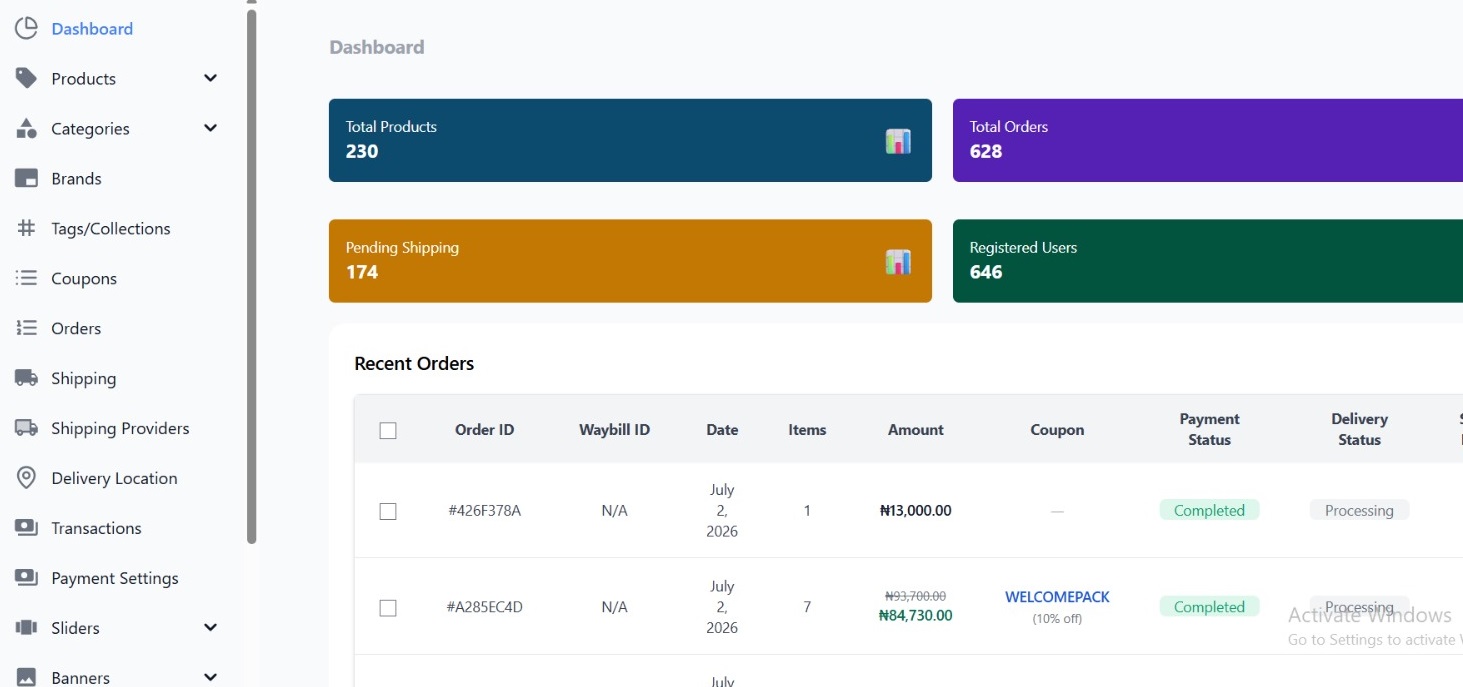Click the Coupons list icon

coord(26,278)
